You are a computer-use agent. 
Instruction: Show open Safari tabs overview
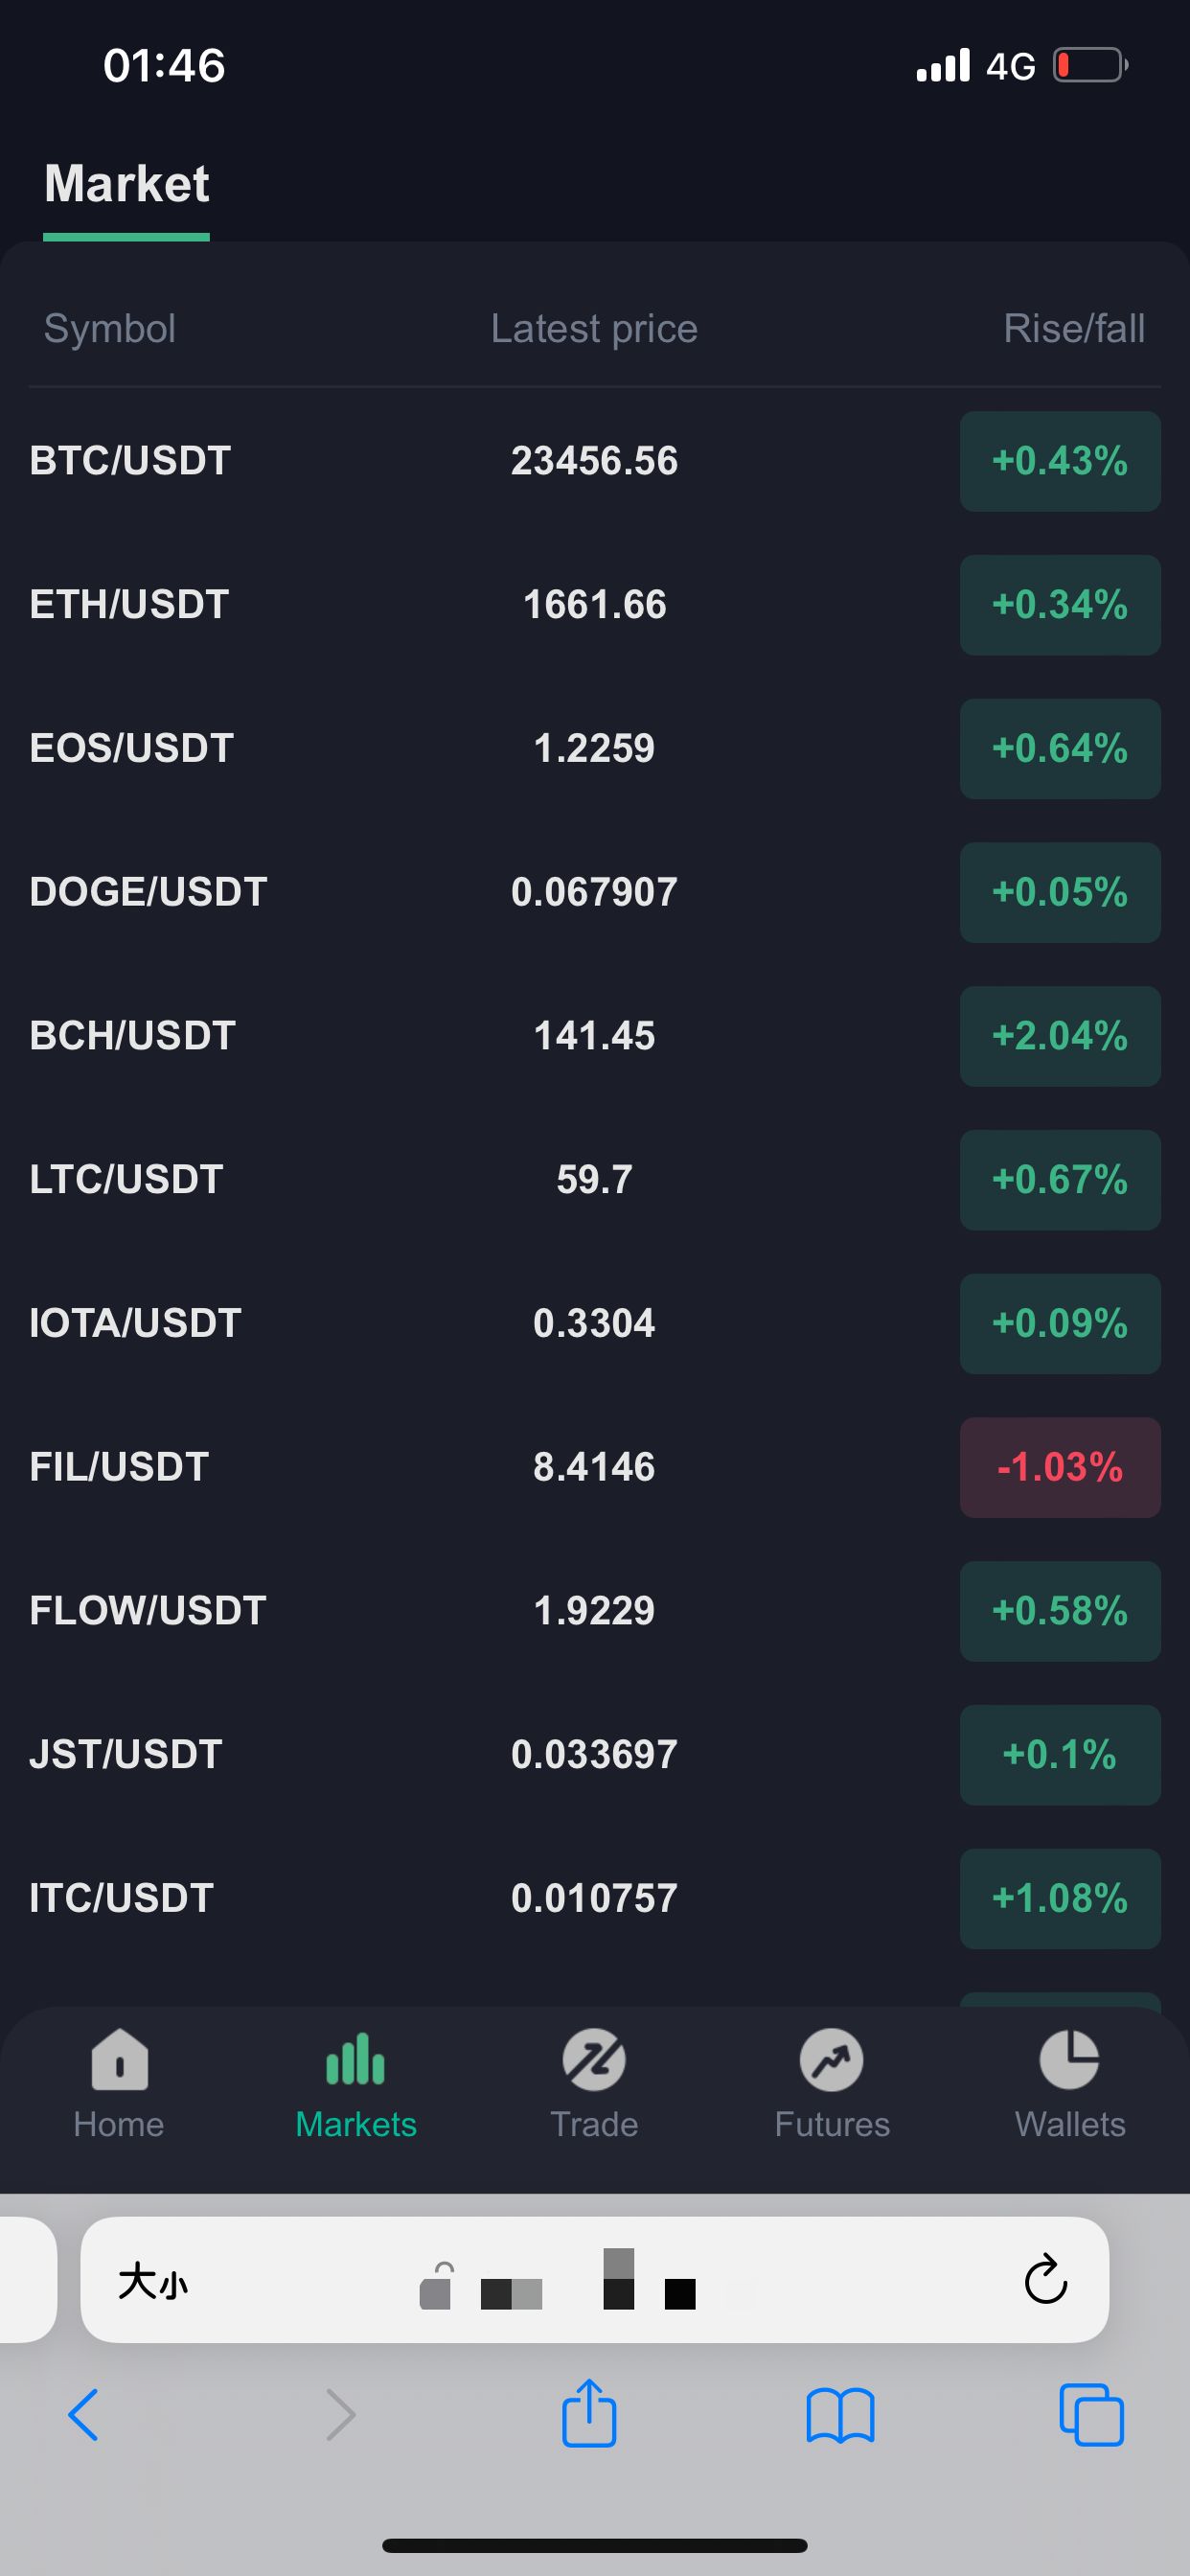pyautogui.click(x=1091, y=2415)
